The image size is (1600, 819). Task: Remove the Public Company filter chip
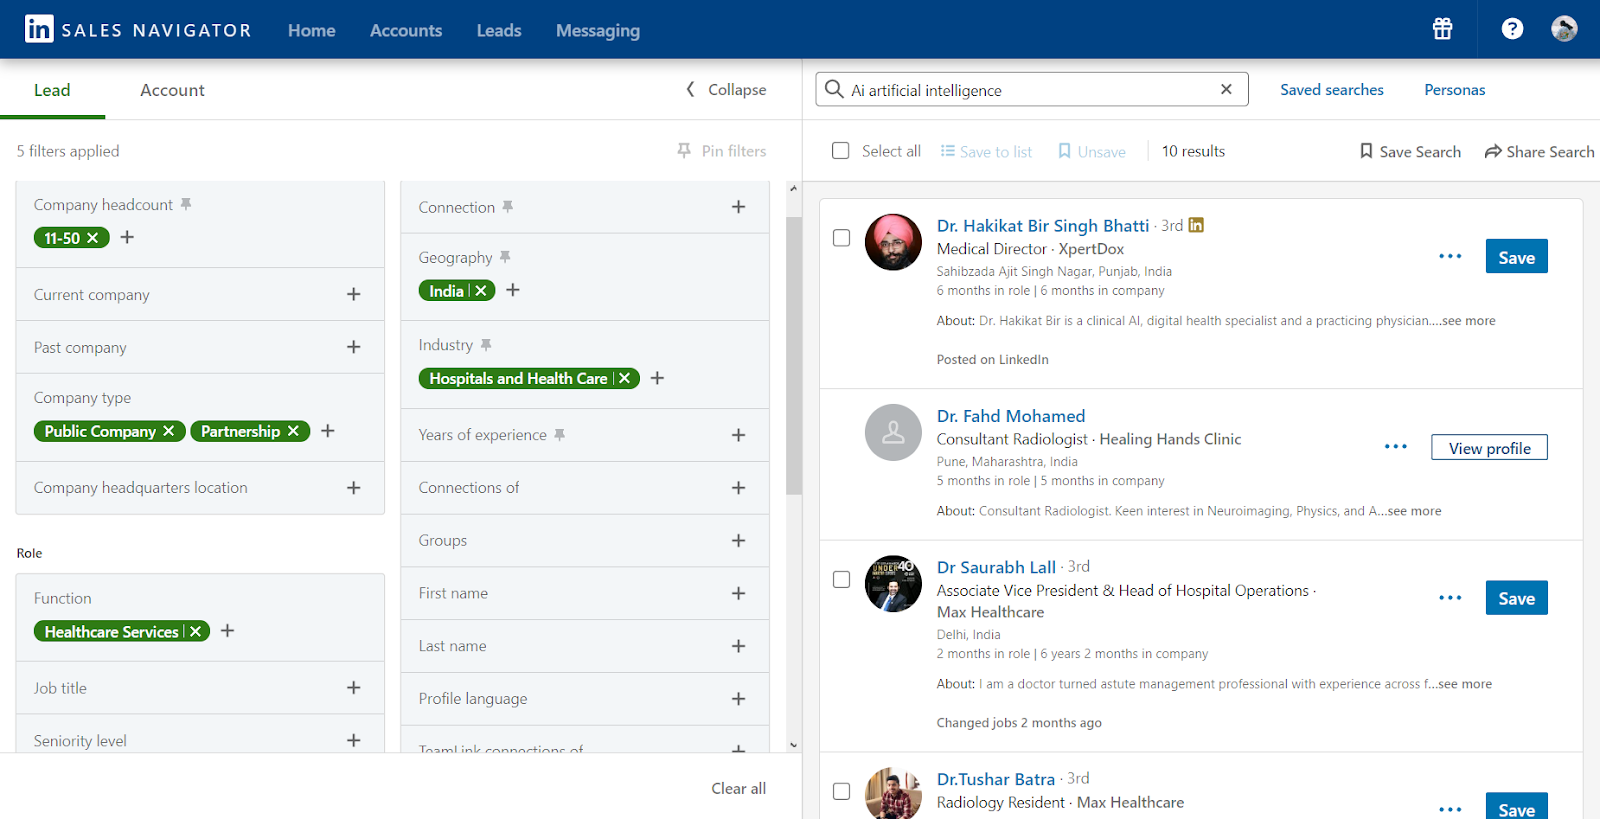click(x=169, y=431)
